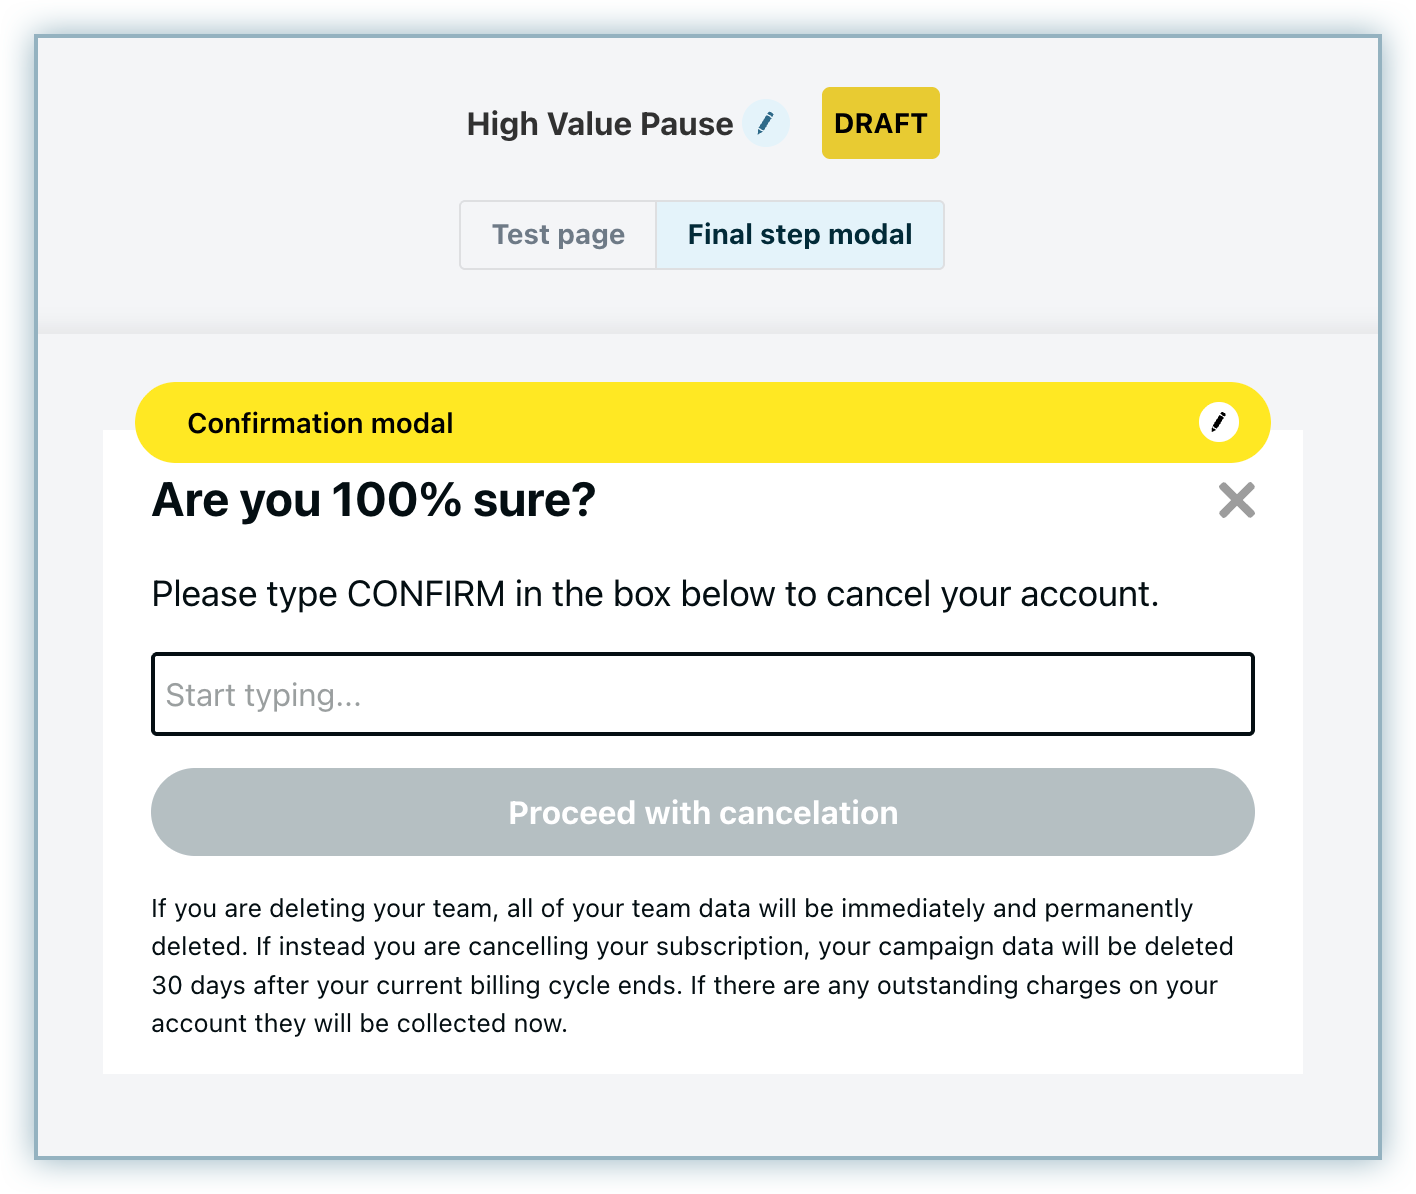Click the word CONFIRM in the instructions
Screen dimensions: 1416x1194
pos(426,594)
